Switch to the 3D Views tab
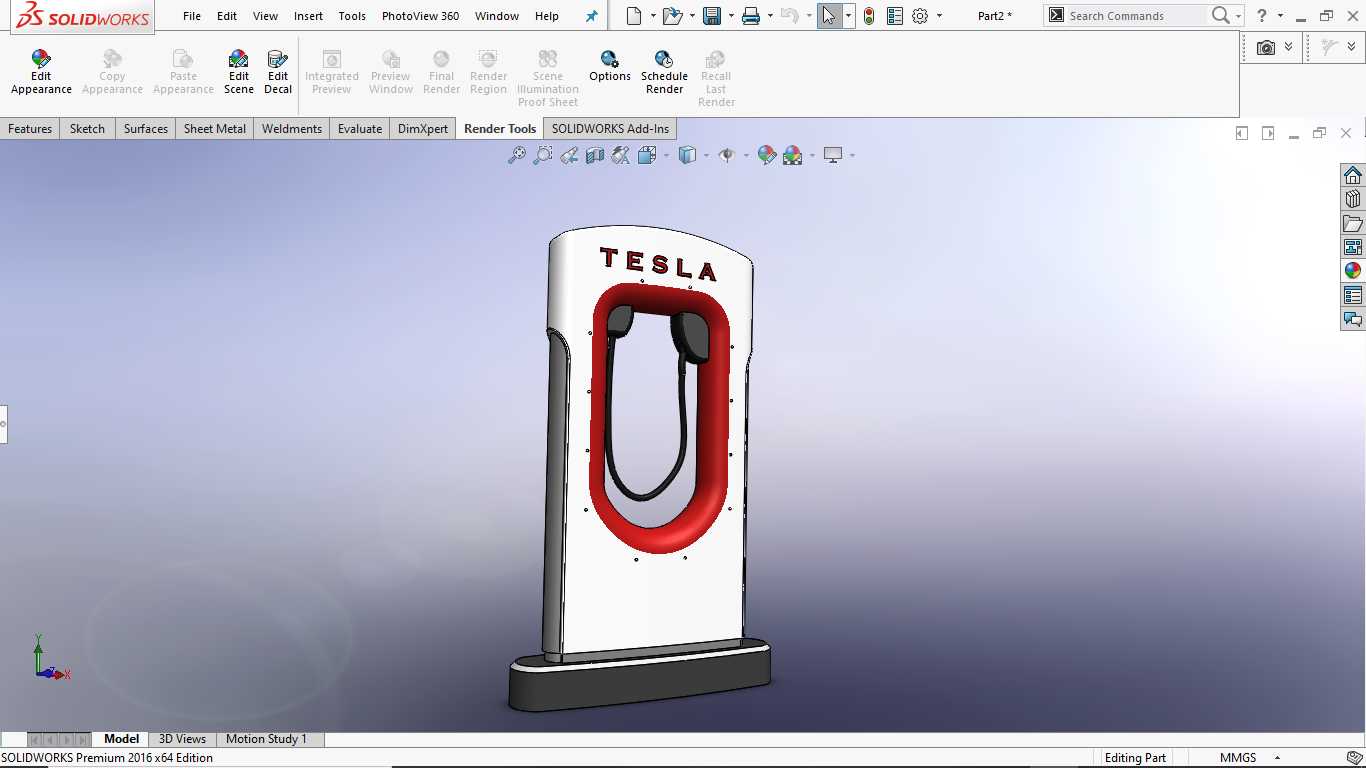This screenshot has height=768, width=1366. (182, 739)
